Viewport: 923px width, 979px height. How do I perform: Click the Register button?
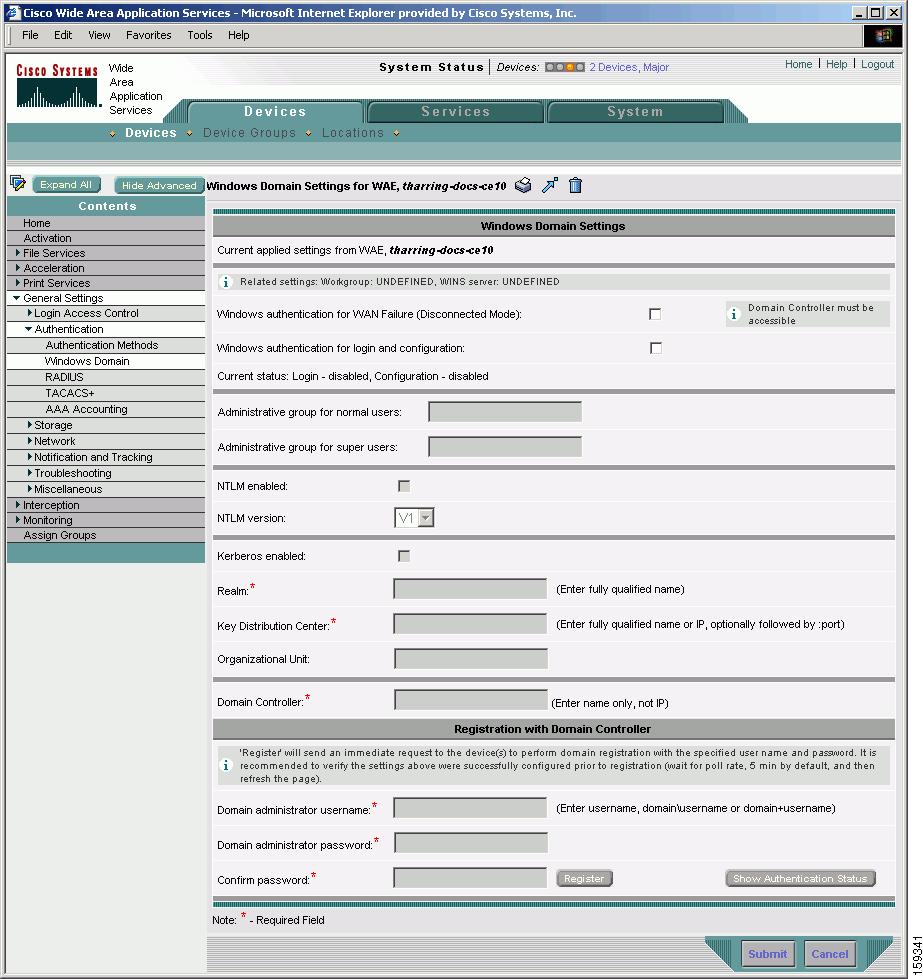coord(584,878)
